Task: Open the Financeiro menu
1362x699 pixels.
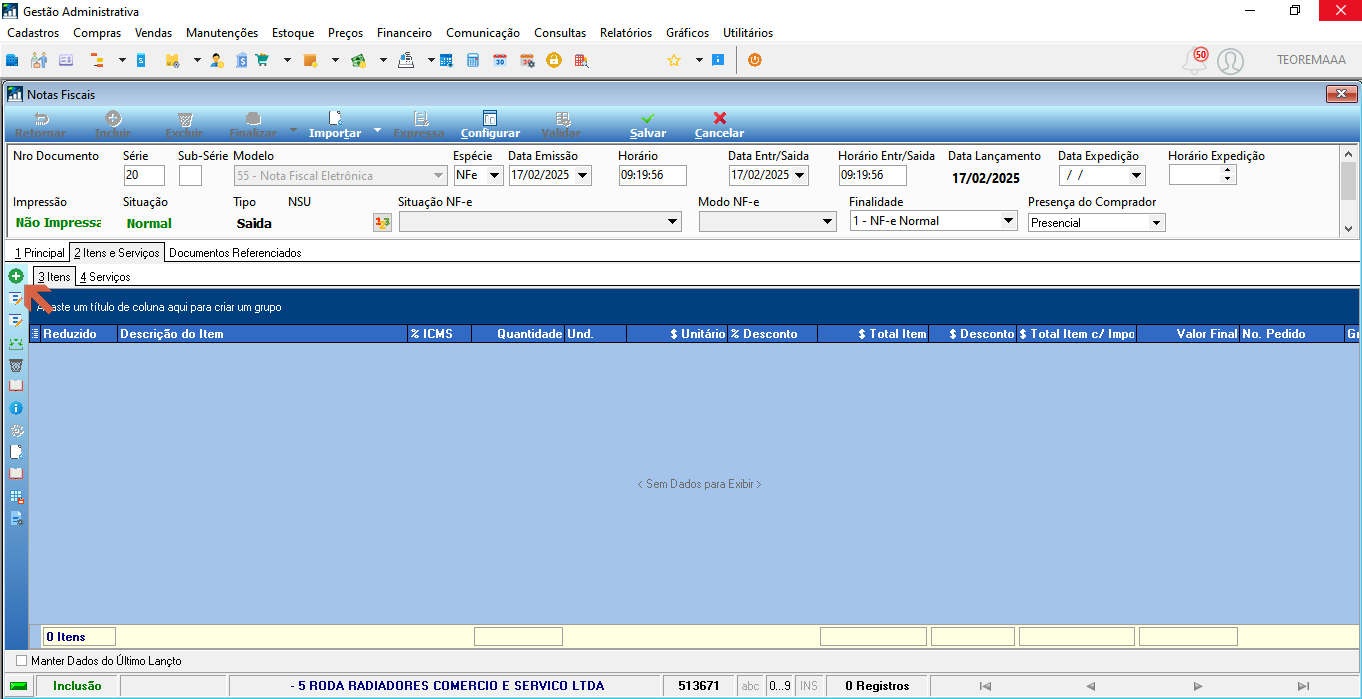Action: (404, 33)
